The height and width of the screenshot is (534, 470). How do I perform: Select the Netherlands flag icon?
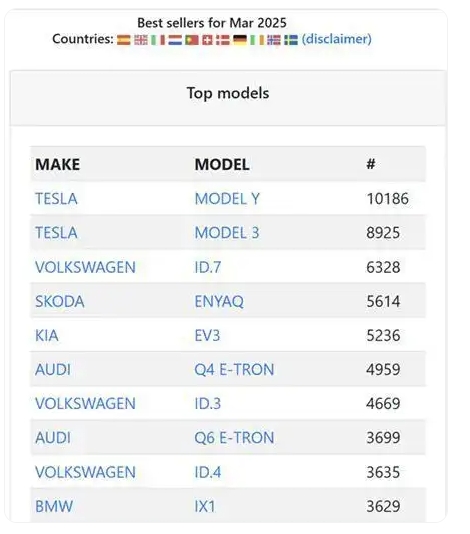[x=175, y=40]
